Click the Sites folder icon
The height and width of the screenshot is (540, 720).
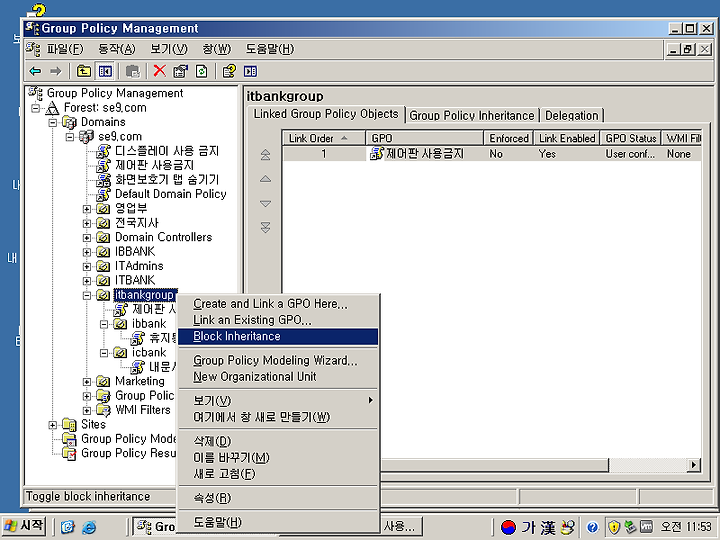[69, 425]
